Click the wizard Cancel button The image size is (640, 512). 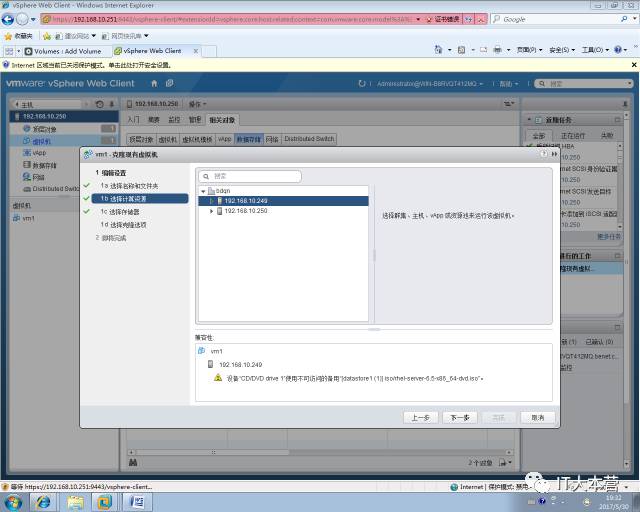click(x=538, y=418)
